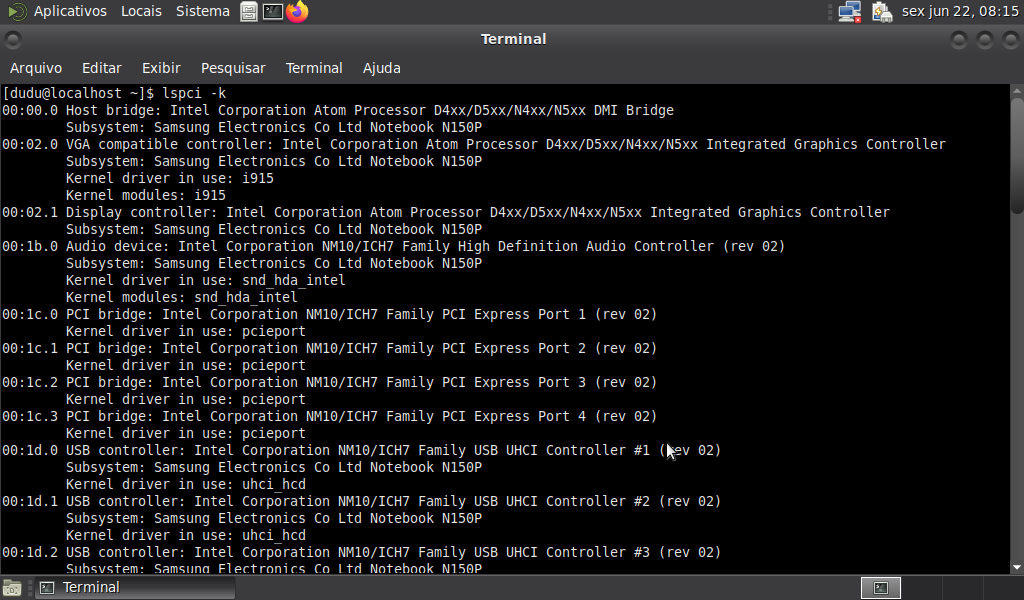
Task: Launch Firefox from the top panel
Action: [x=297, y=12]
